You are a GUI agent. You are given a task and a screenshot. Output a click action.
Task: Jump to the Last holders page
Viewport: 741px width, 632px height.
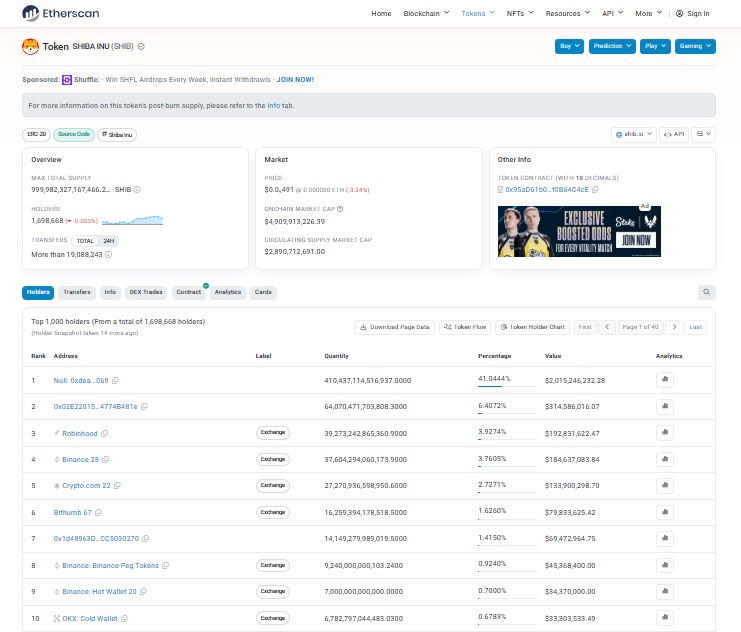(696, 327)
